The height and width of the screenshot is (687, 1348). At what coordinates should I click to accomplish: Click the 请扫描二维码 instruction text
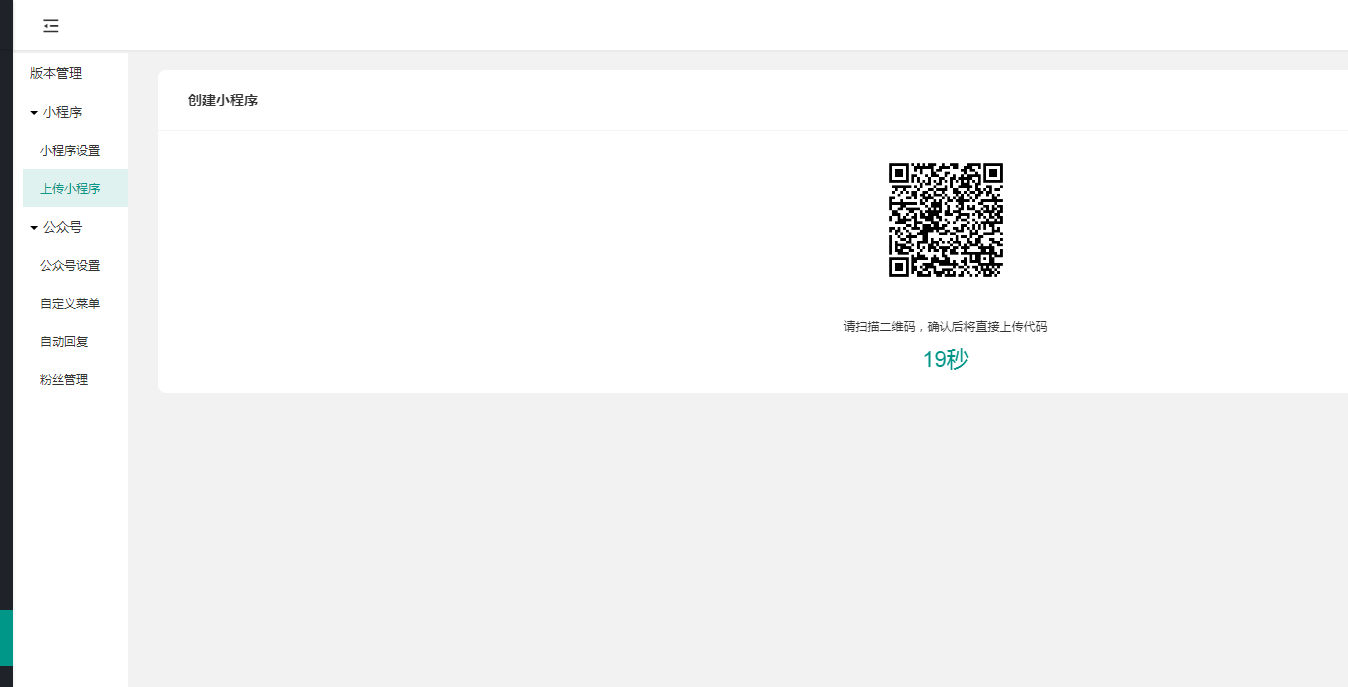point(945,327)
